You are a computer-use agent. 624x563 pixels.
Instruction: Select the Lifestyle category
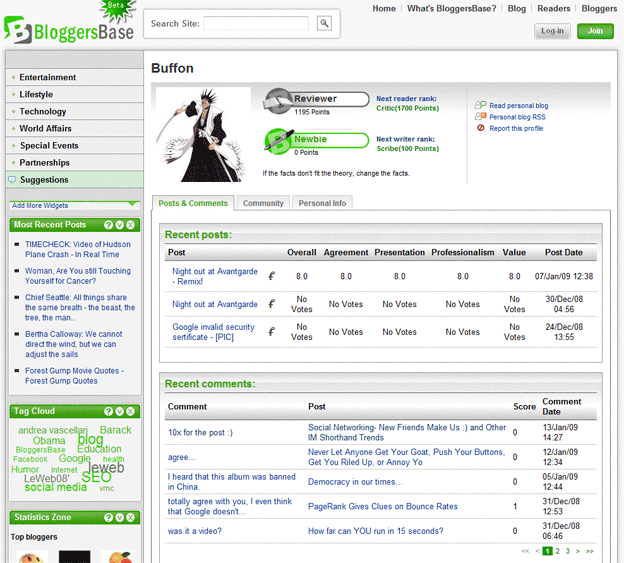74,94
